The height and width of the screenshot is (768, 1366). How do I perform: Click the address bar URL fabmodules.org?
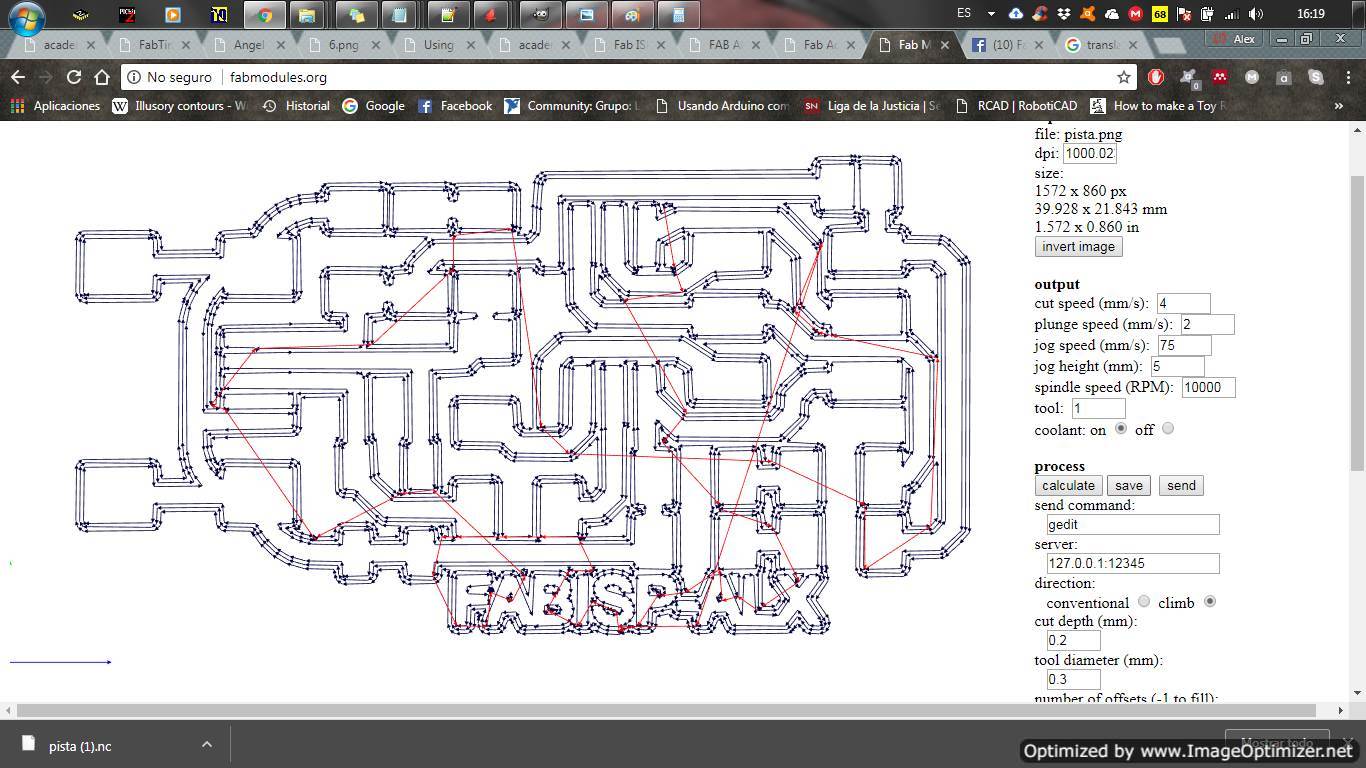(278, 77)
